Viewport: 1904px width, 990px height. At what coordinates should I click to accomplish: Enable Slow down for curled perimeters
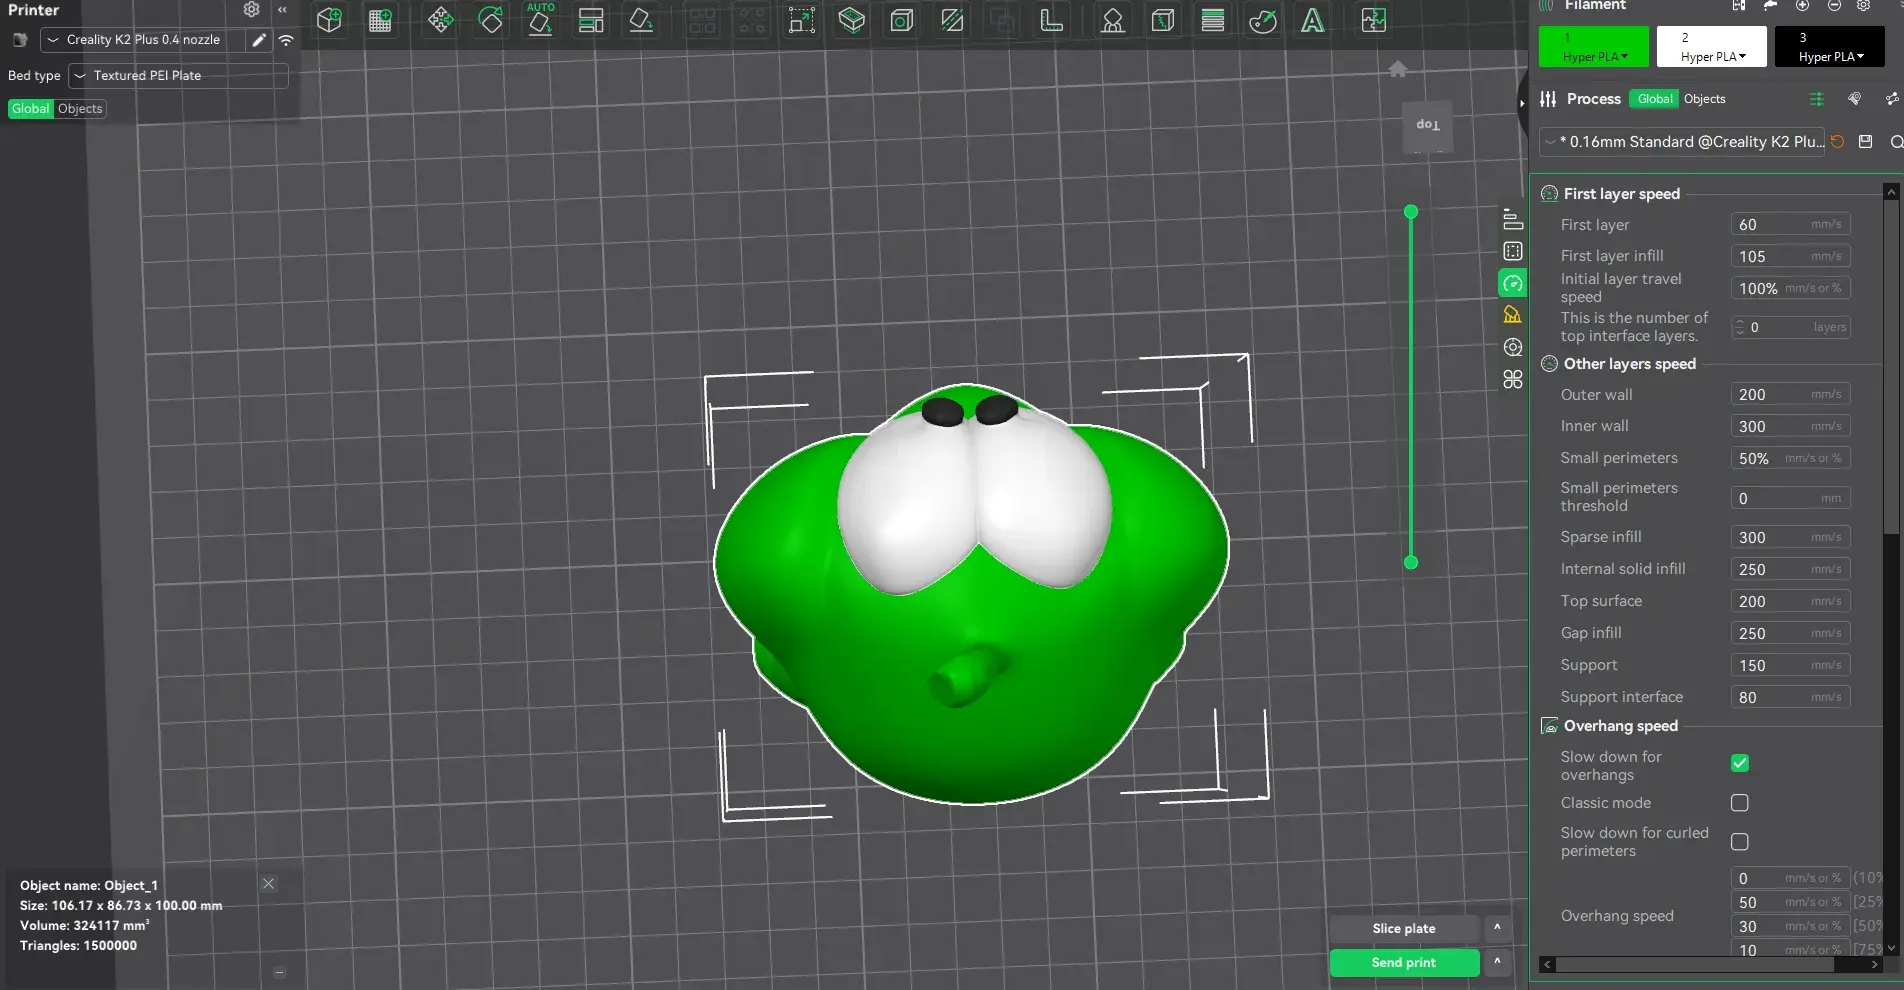(1740, 842)
